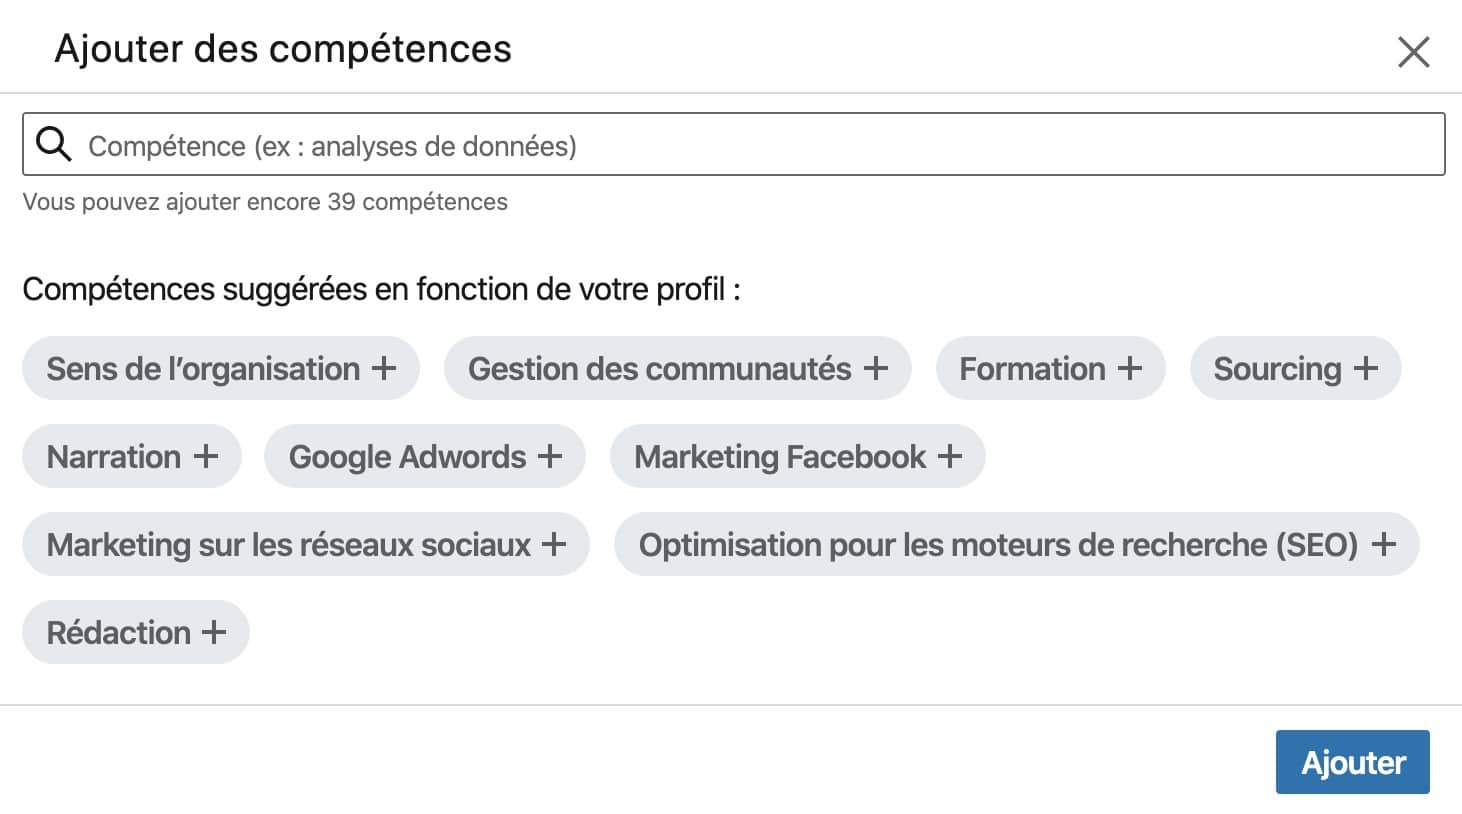Choose the Google Adwords suggested skill label
The width and height of the screenshot is (1462, 814).
(407, 456)
